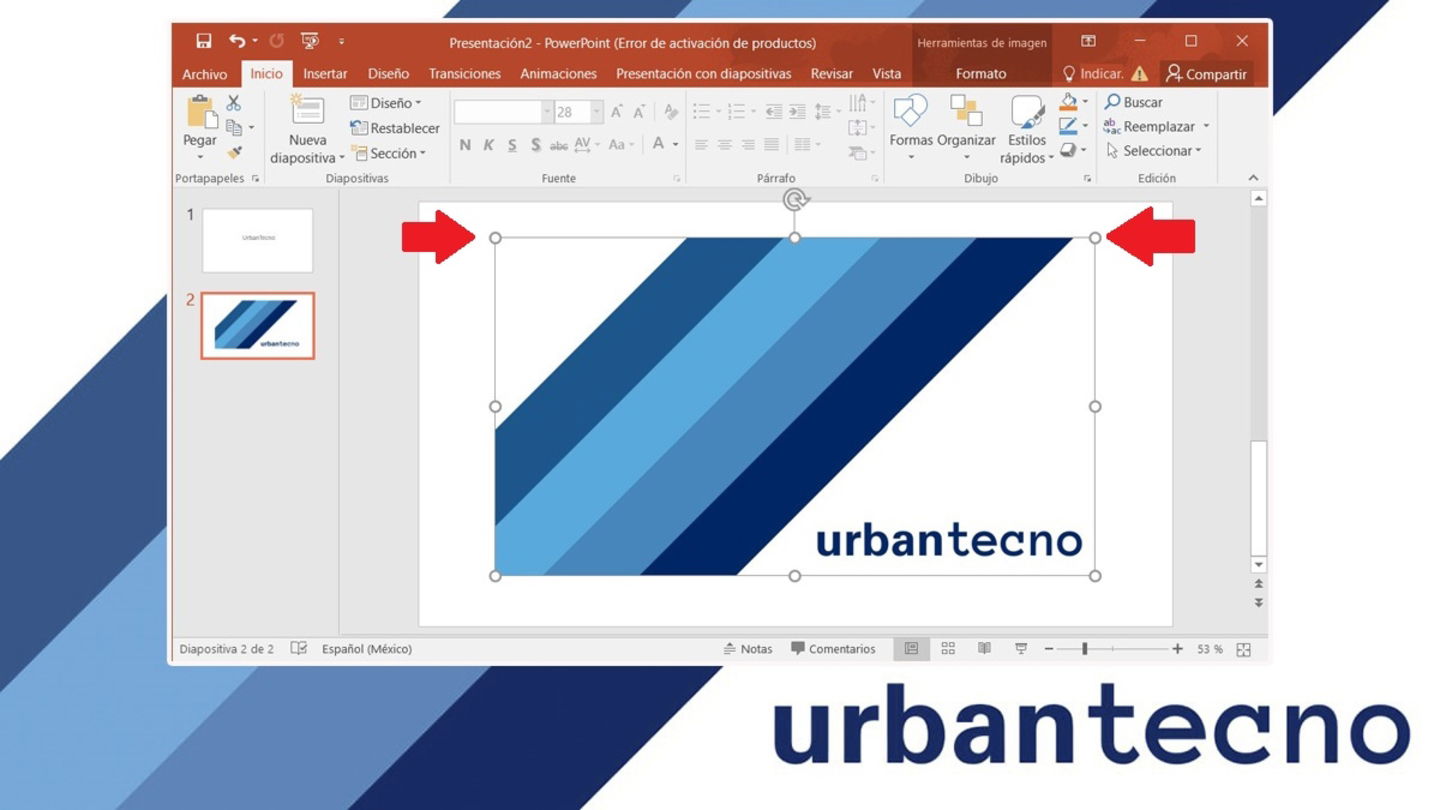
Task: Open the Diseño layout dropdown
Action: pos(386,103)
